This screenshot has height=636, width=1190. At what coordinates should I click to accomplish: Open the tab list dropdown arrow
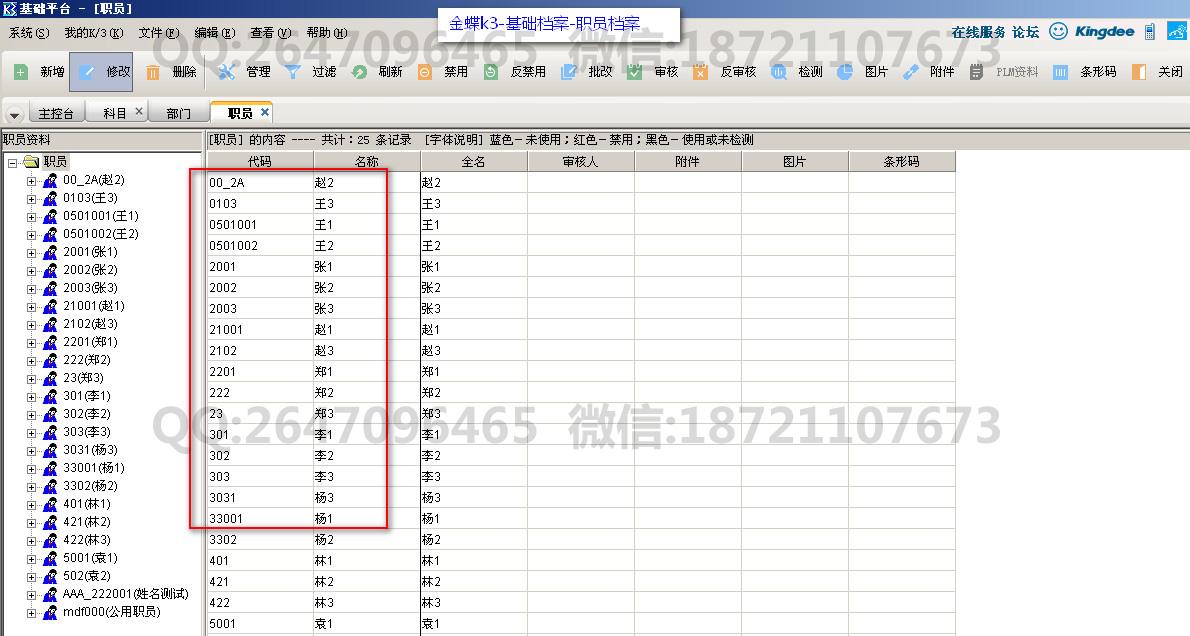(14, 115)
